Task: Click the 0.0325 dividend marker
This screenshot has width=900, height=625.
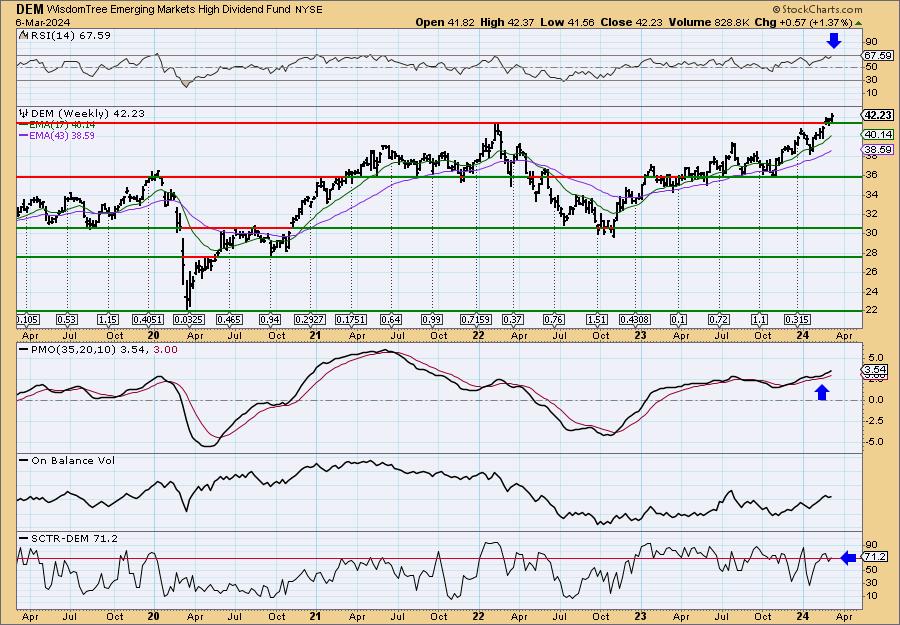Action: coord(191,320)
